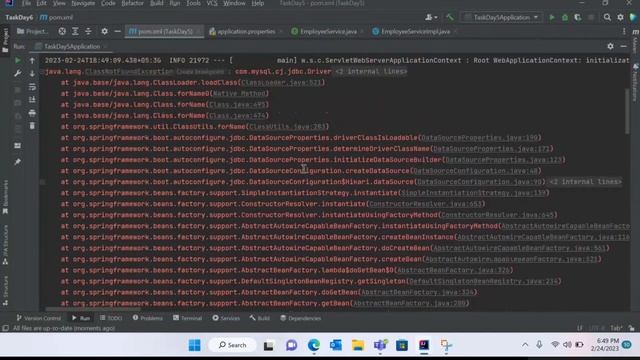
Task: Open IDE settings gear in toolbar
Action: coord(620,18)
